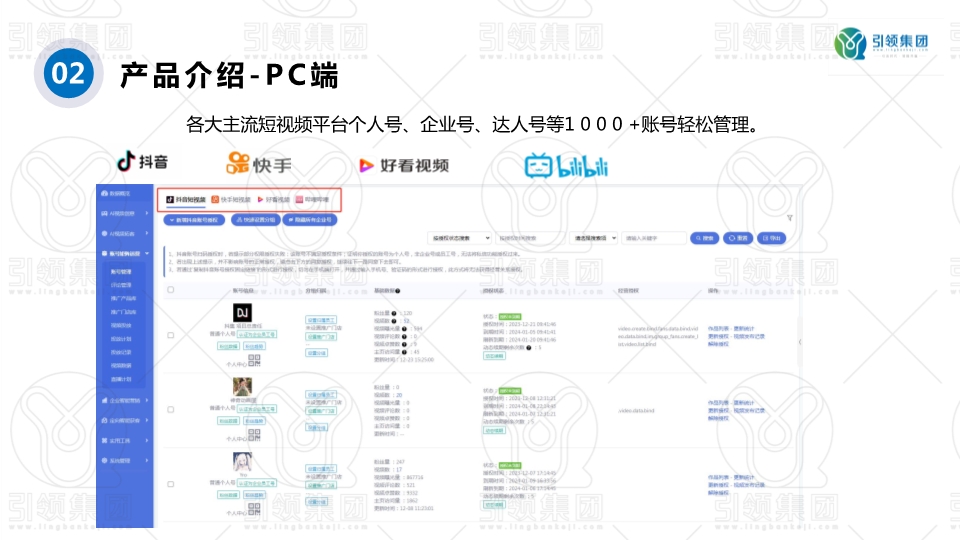Select 评论管理 in the sidebar submenu
Screen dimensions: 960x540
pyautogui.click(x=121, y=285)
